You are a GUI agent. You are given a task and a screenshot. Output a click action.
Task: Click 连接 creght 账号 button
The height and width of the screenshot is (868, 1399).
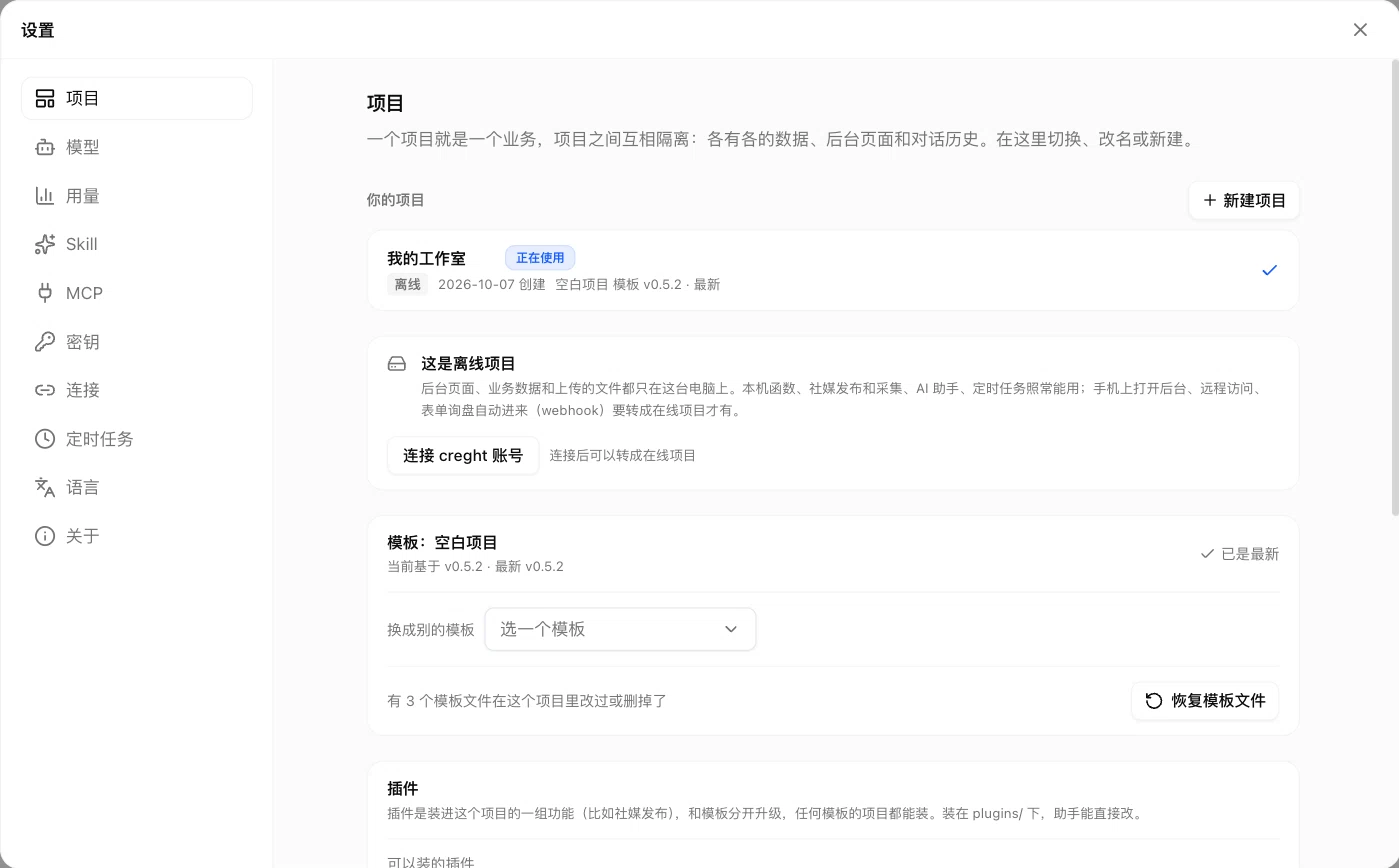pyautogui.click(x=463, y=455)
